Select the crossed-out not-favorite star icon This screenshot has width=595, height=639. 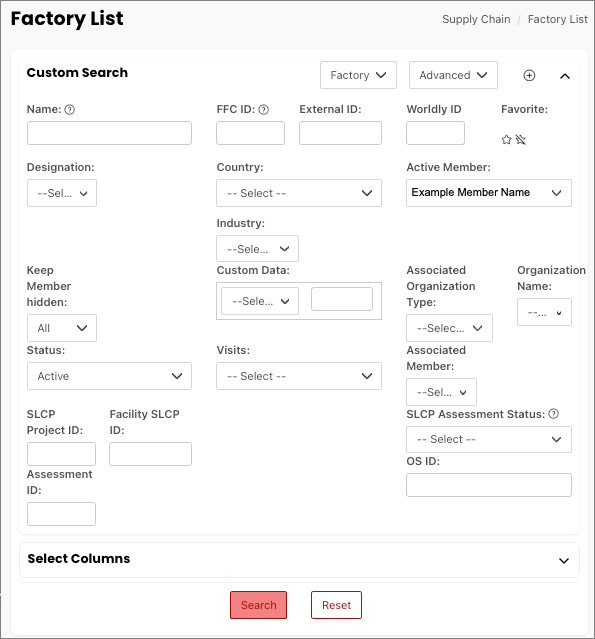click(x=520, y=140)
